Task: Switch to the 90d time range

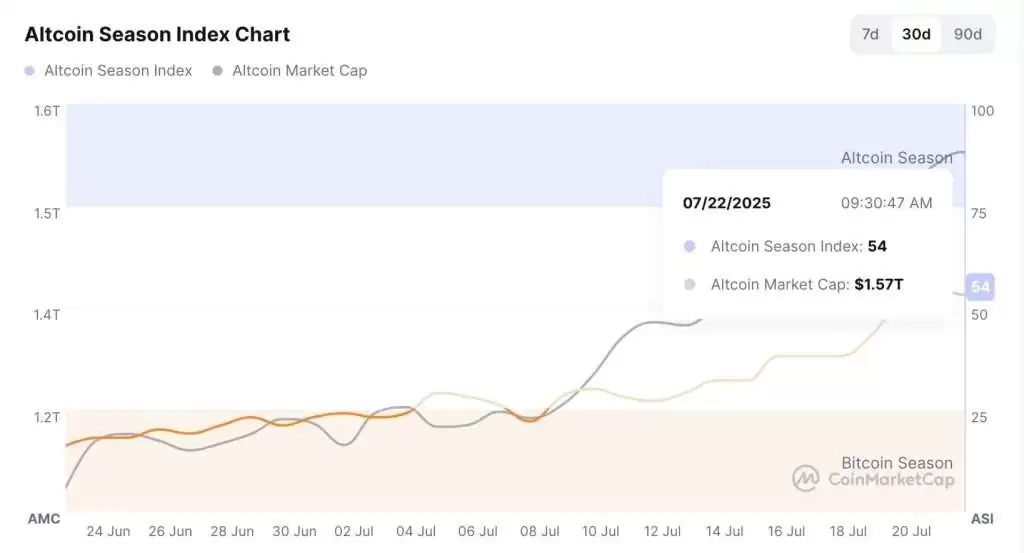Action: pos(967,34)
